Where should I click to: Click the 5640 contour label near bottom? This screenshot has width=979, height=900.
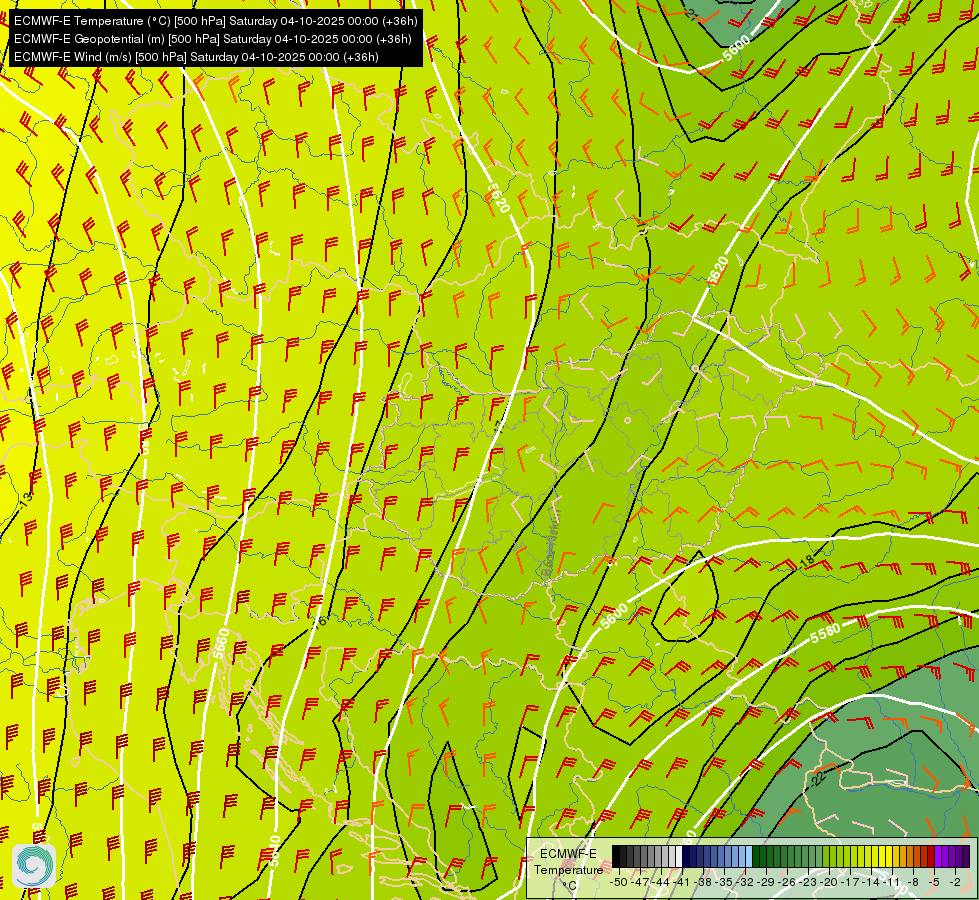point(275,851)
